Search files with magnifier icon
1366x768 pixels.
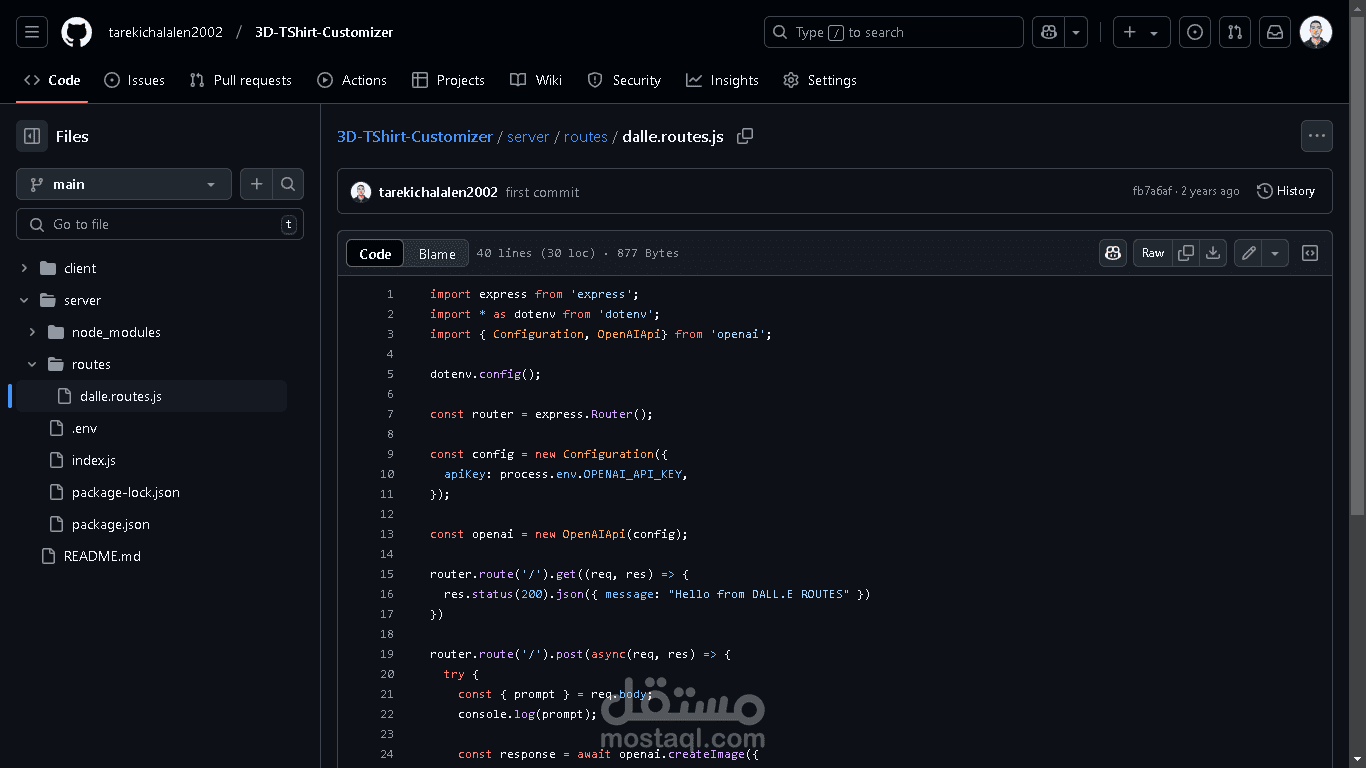click(288, 184)
